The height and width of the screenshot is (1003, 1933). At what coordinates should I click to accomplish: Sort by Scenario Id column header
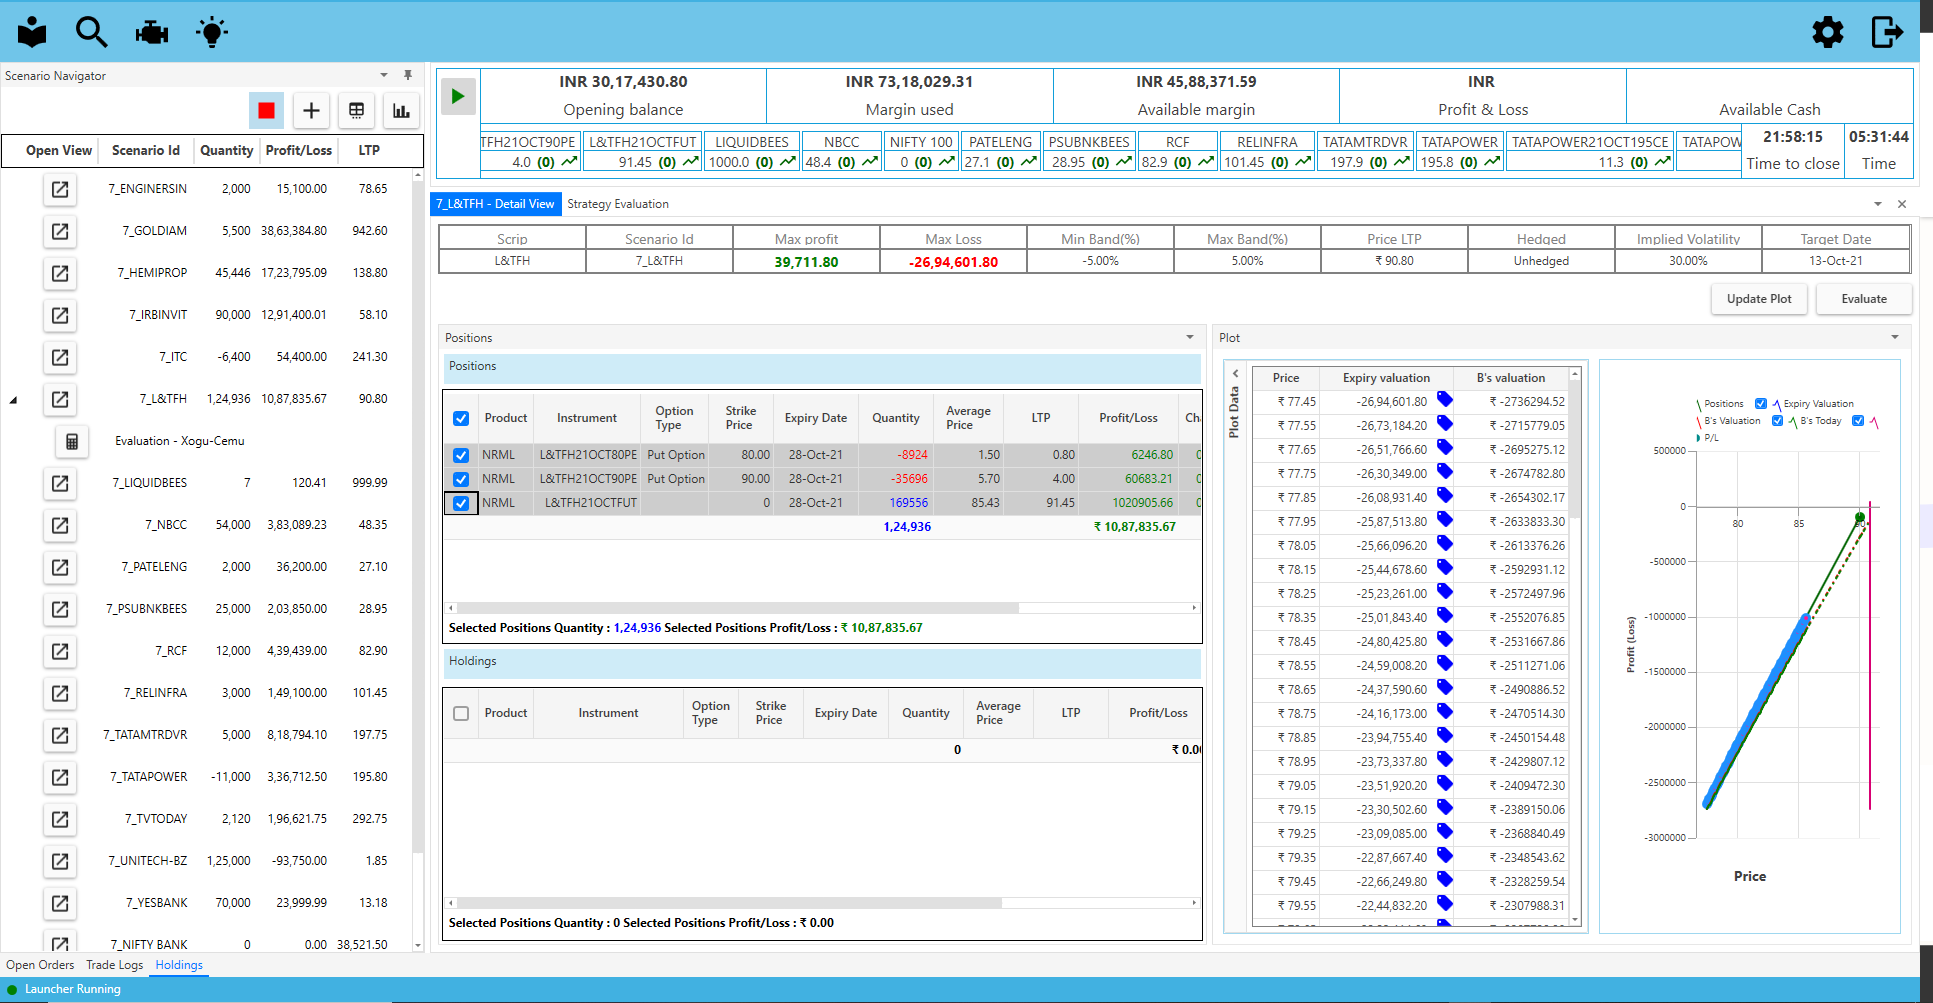click(x=146, y=150)
